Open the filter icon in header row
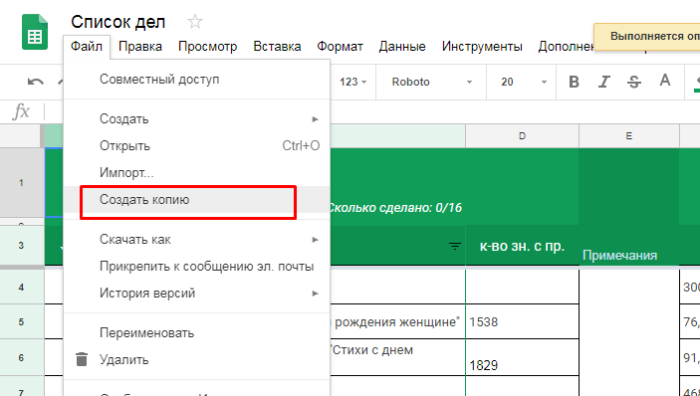 coord(454,246)
